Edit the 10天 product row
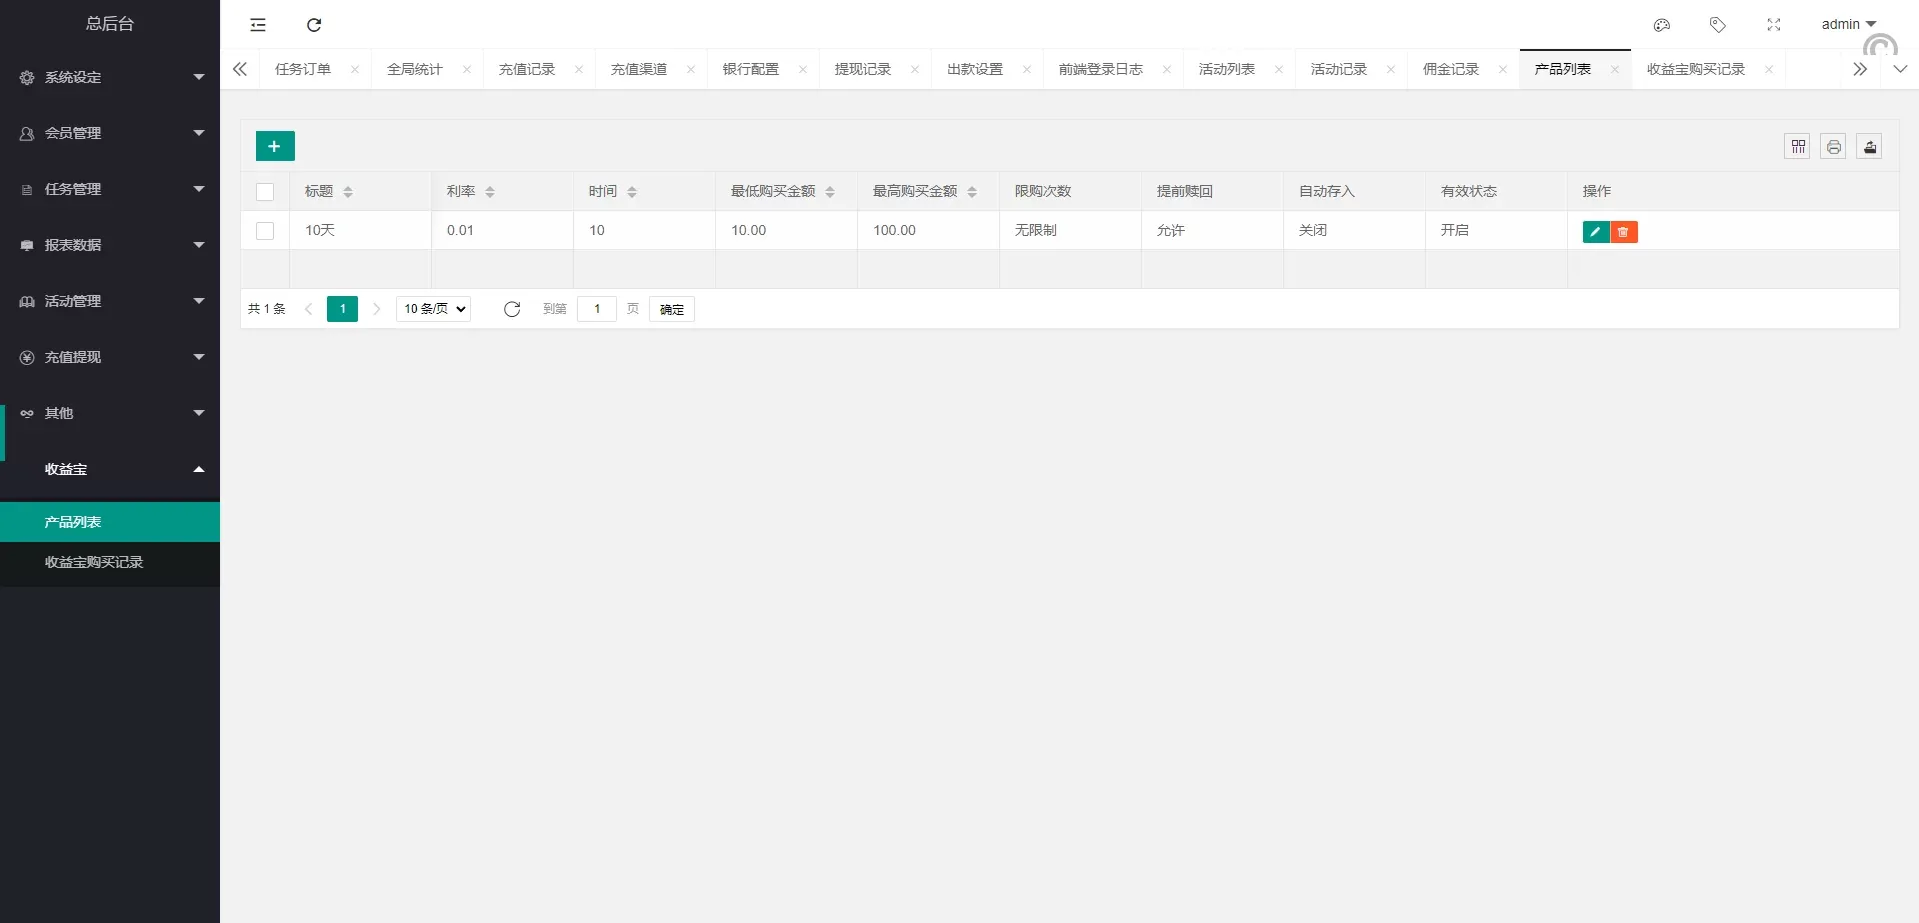The width and height of the screenshot is (1919, 923). click(x=1595, y=232)
